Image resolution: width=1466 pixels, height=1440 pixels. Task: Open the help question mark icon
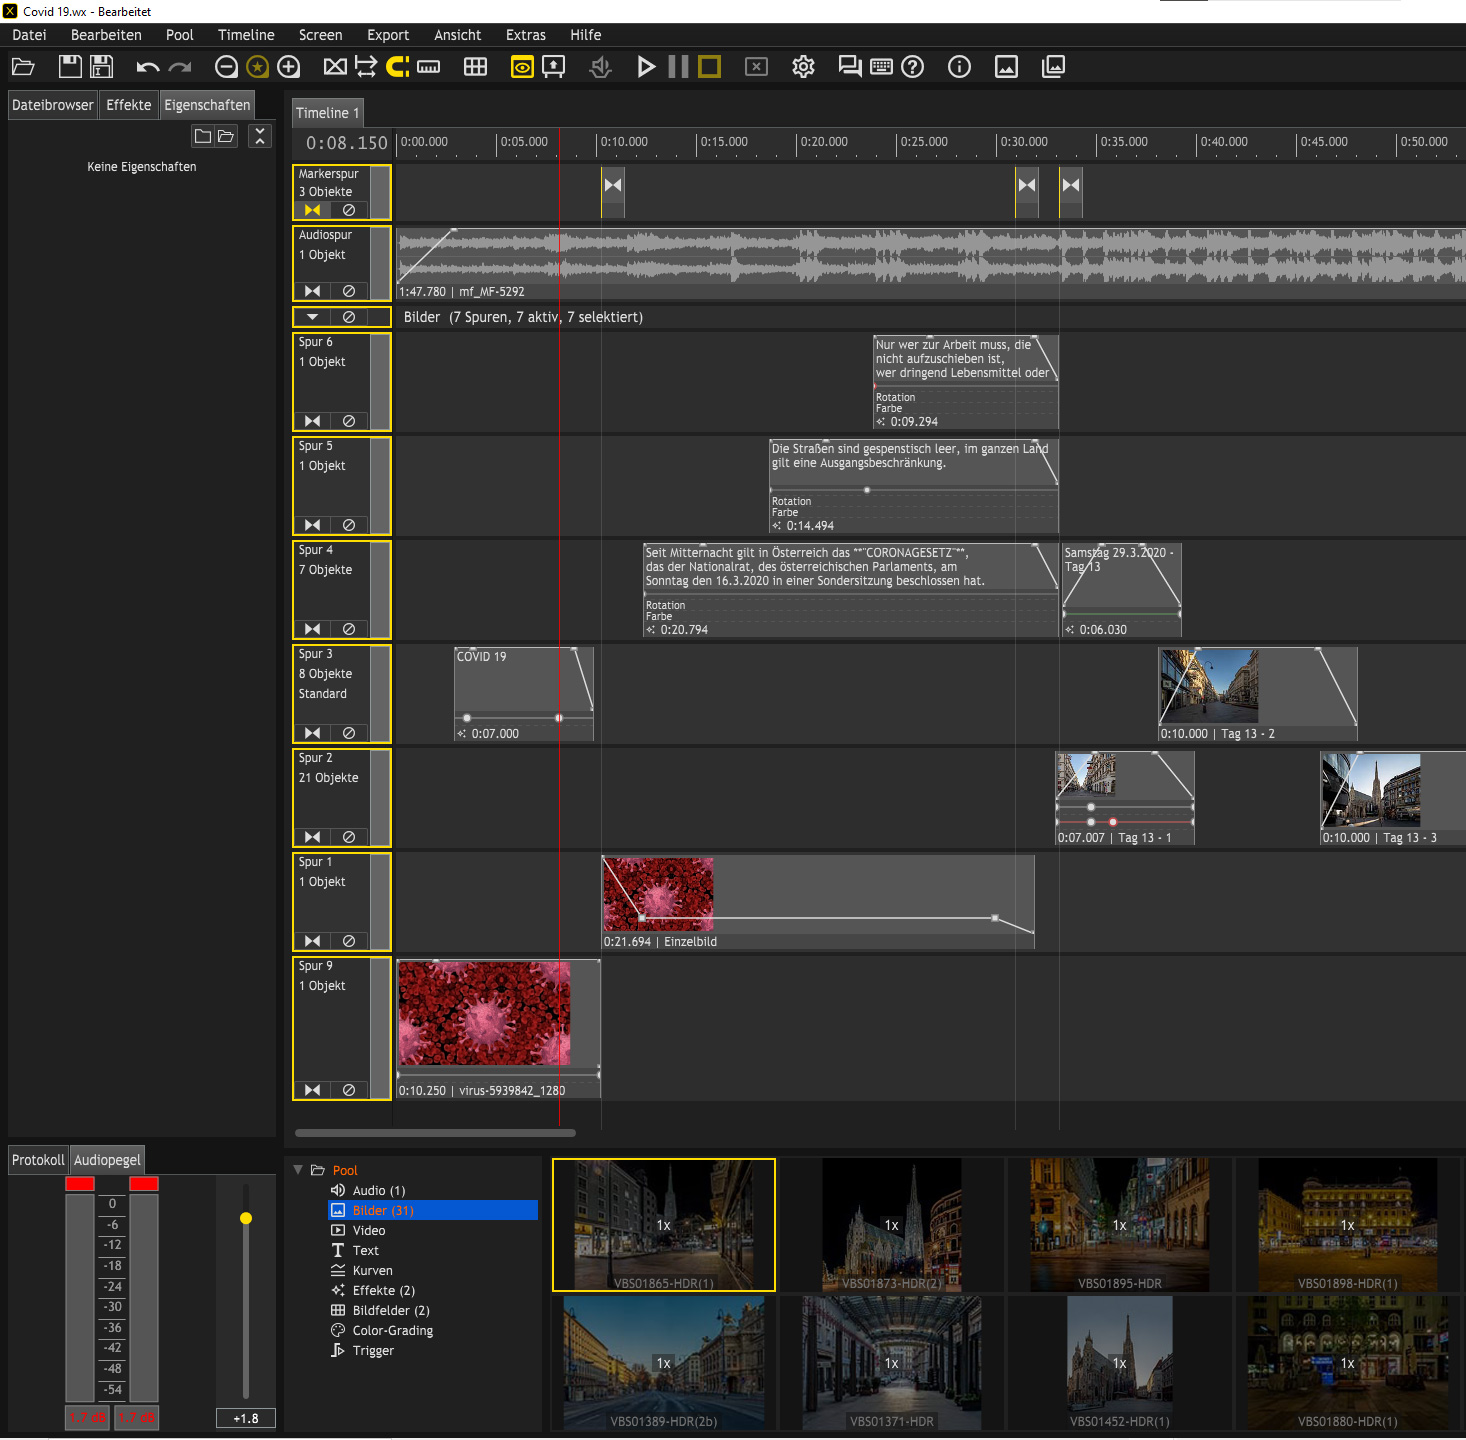(913, 67)
